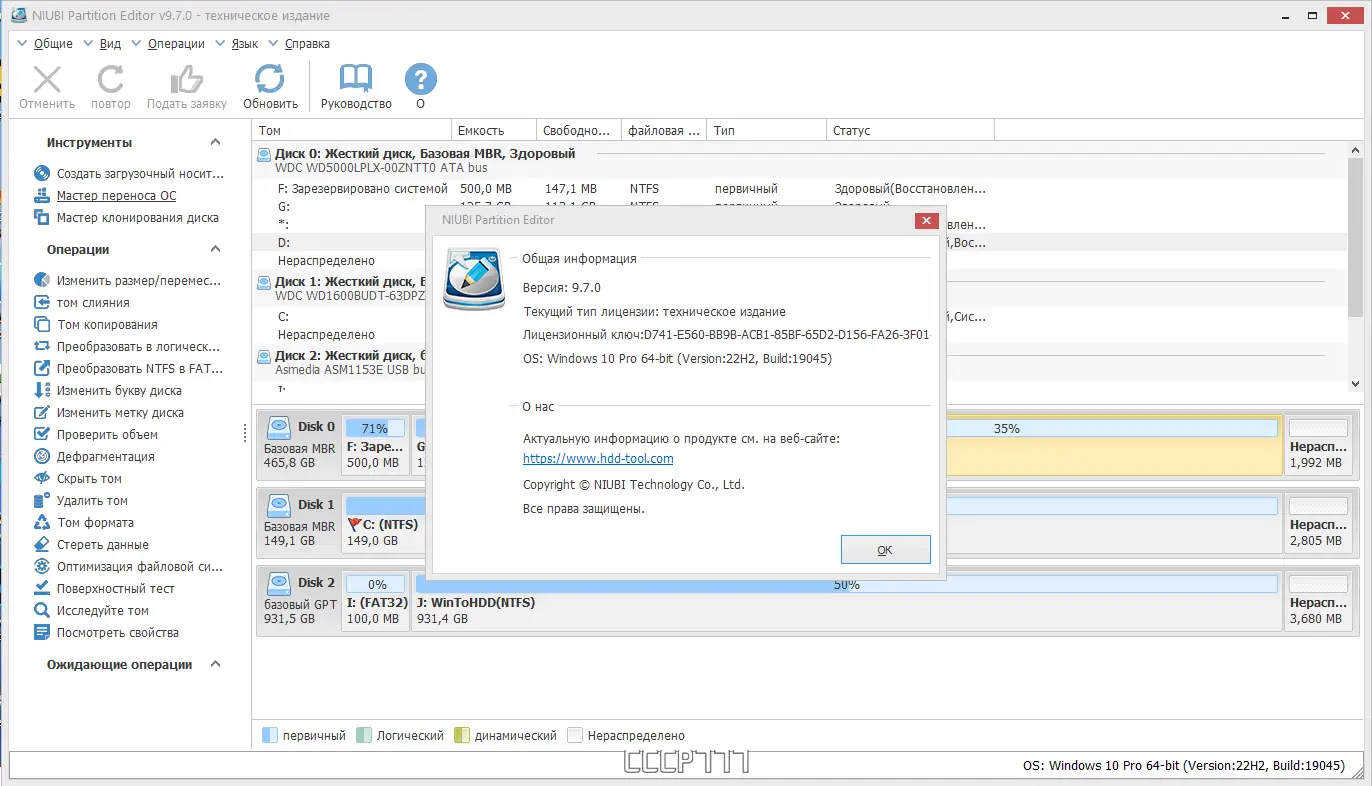Select 1,992 MB unallocated block on Disk 0
This screenshot has height=786, width=1372.
click(1317, 445)
